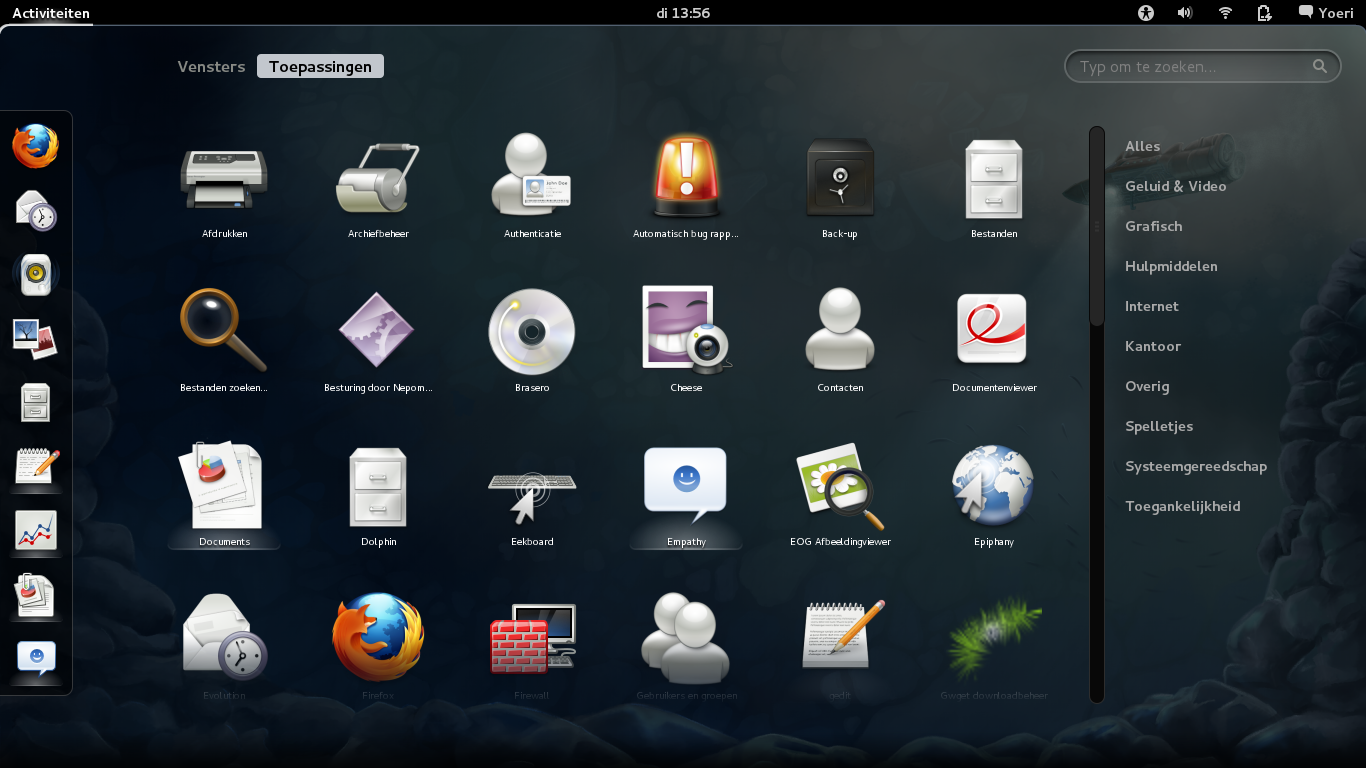Open the speaker music player in dash
The width and height of the screenshot is (1366, 768).
point(36,274)
